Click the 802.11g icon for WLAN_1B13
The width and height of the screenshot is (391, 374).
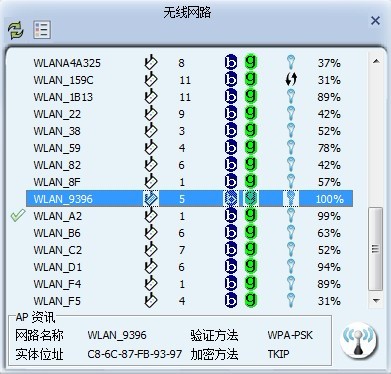click(x=250, y=96)
